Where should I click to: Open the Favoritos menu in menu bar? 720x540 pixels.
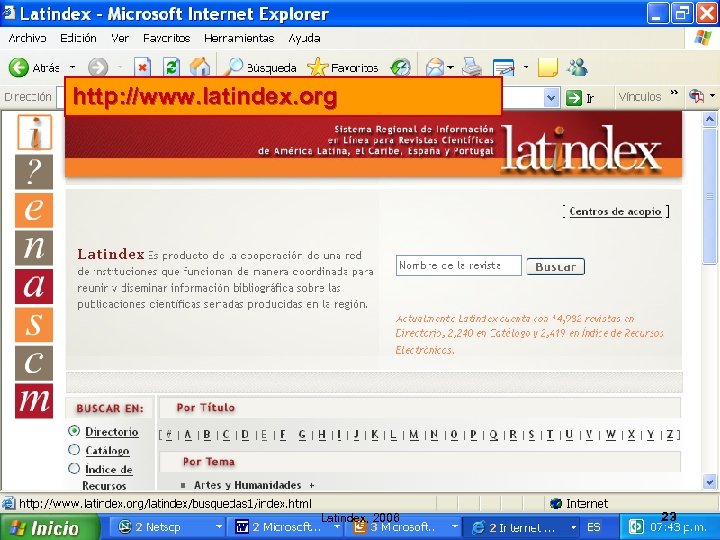click(x=167, y=38)
